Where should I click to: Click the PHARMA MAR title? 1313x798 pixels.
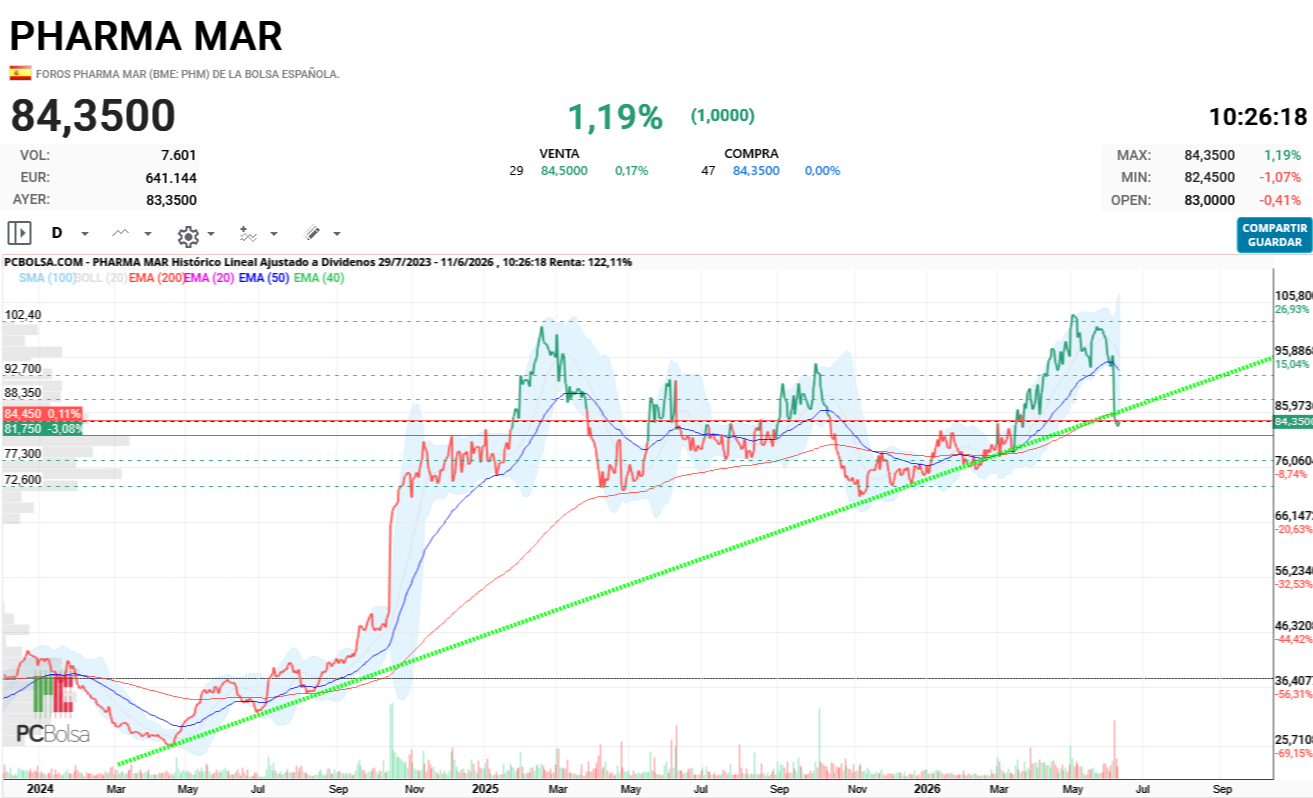(146, 36)
